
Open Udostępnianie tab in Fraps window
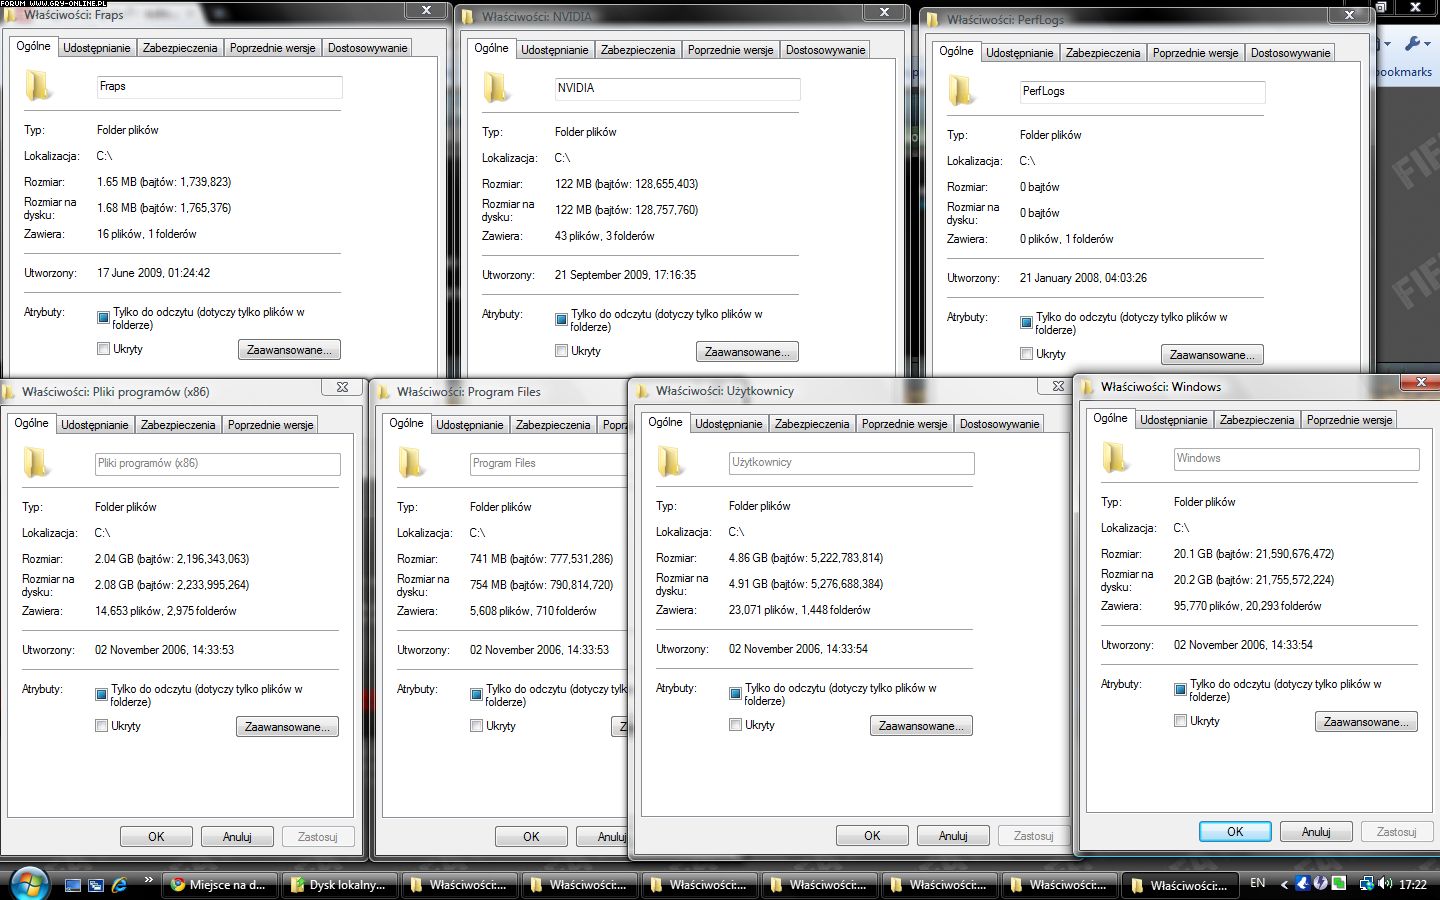pos(97,48)
